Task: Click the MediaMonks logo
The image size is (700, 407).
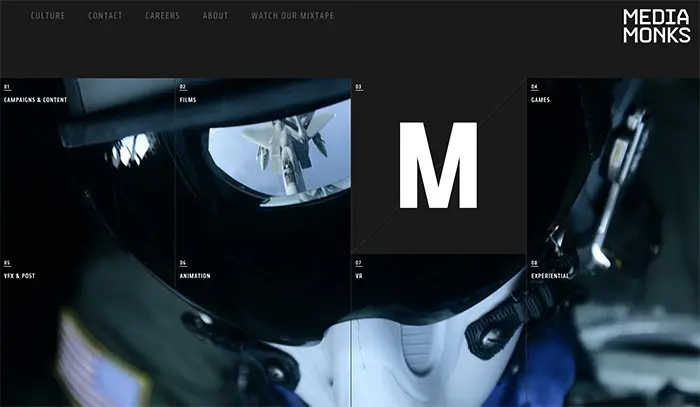Action: click(657, 26)
